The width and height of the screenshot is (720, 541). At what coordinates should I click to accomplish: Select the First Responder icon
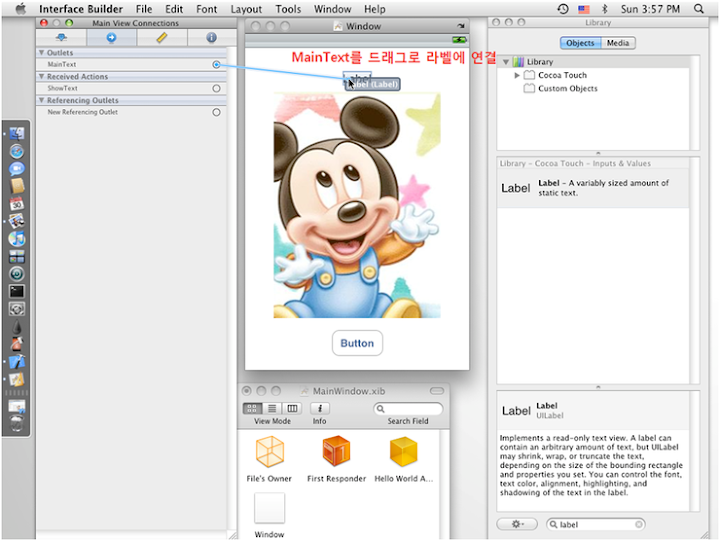click(x=336, y=453)
